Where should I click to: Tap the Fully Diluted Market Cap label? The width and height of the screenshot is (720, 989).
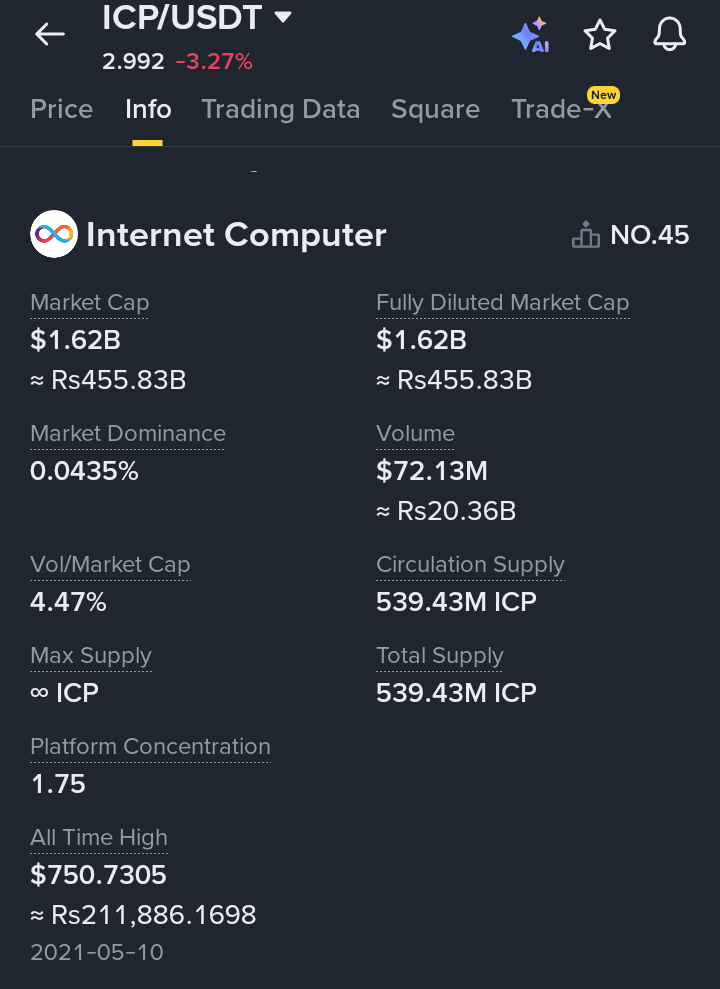502,303
